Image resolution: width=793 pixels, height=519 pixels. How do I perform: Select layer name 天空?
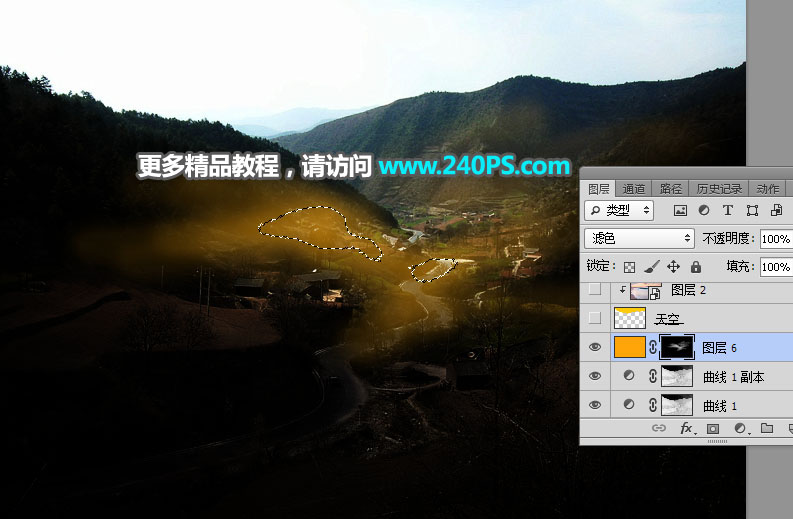tap(668, 319)
